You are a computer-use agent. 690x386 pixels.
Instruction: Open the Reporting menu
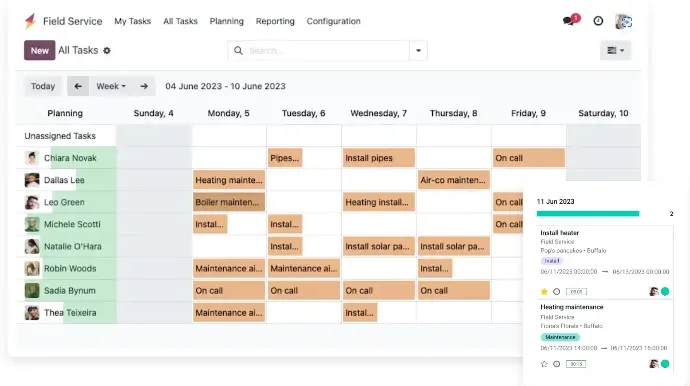[275, 21]
